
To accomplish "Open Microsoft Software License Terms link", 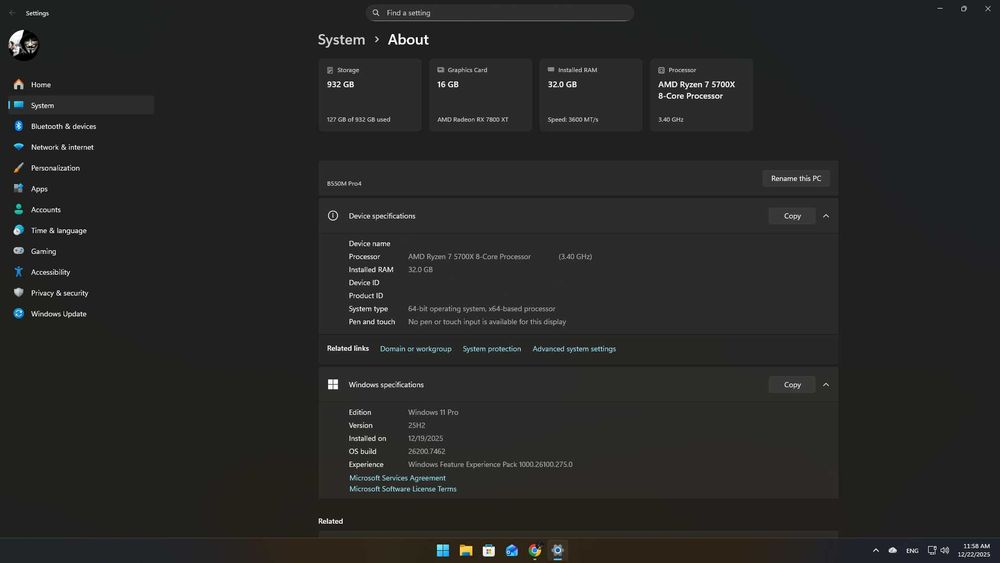I will click(402, 489).
